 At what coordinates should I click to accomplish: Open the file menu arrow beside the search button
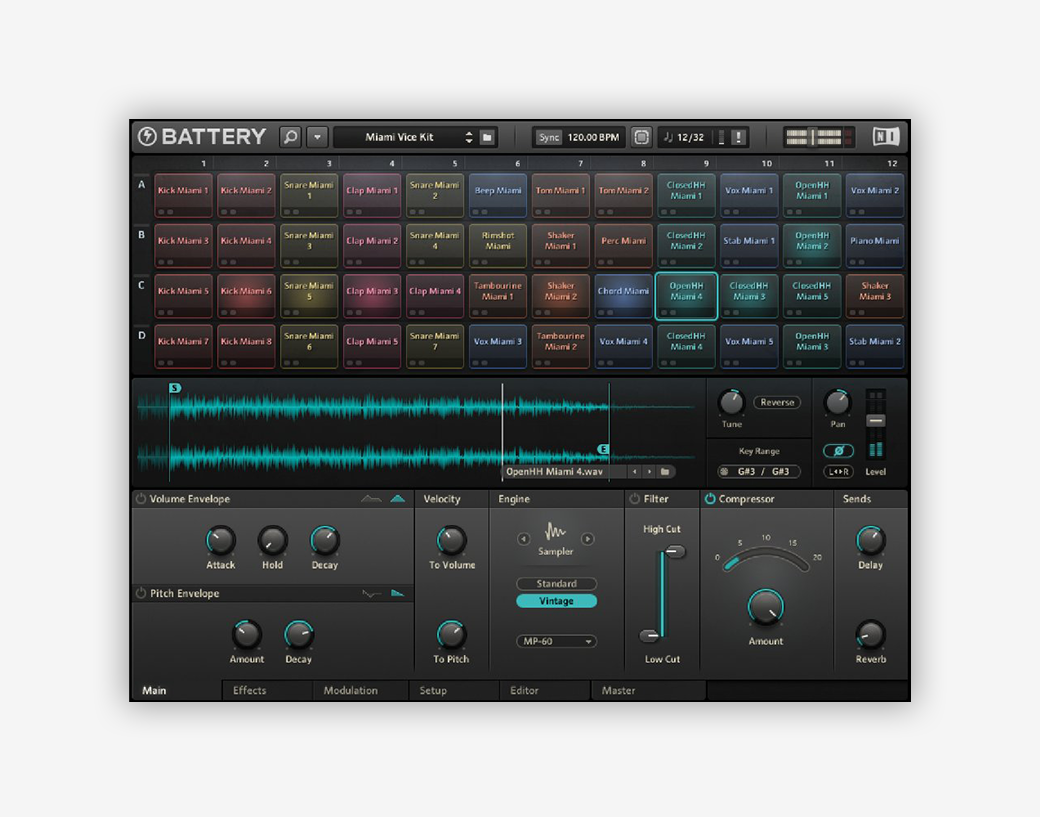point(318,137)
